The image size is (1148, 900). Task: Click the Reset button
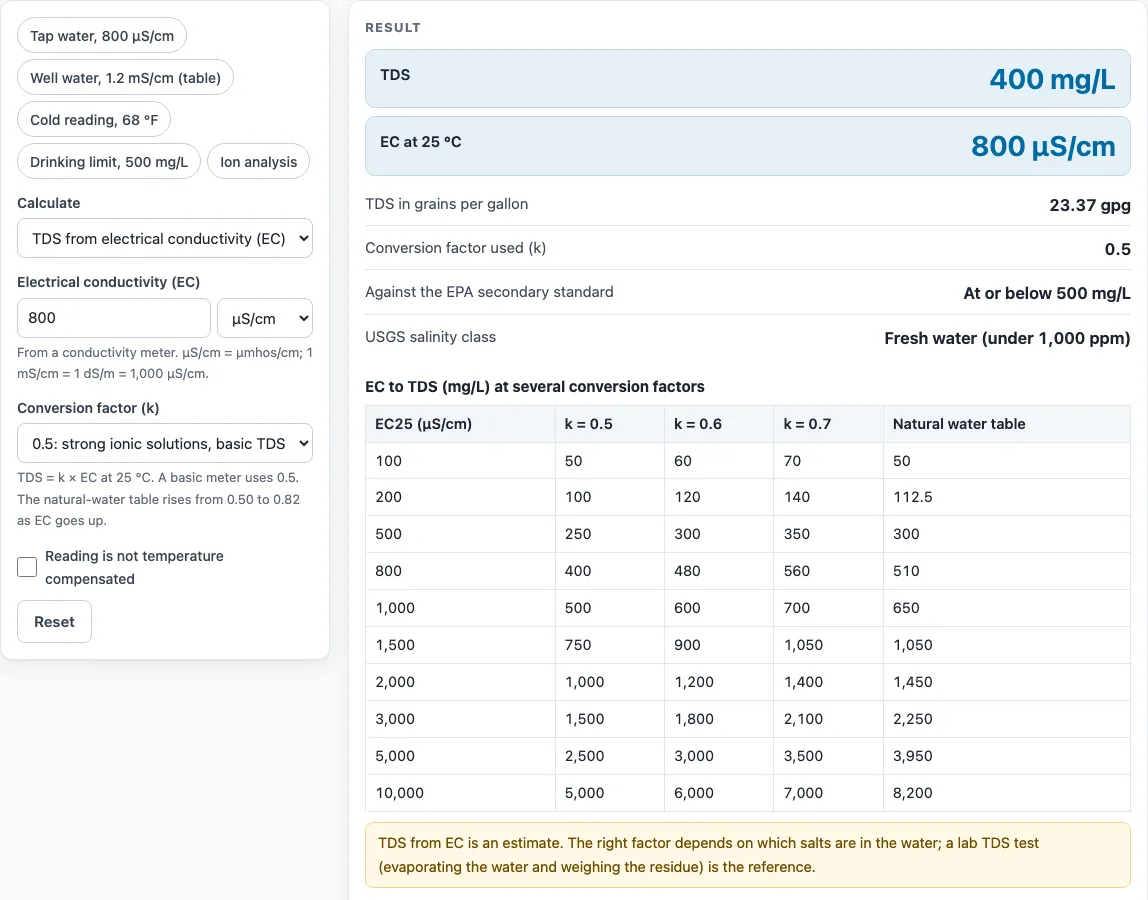pos(54,622)
